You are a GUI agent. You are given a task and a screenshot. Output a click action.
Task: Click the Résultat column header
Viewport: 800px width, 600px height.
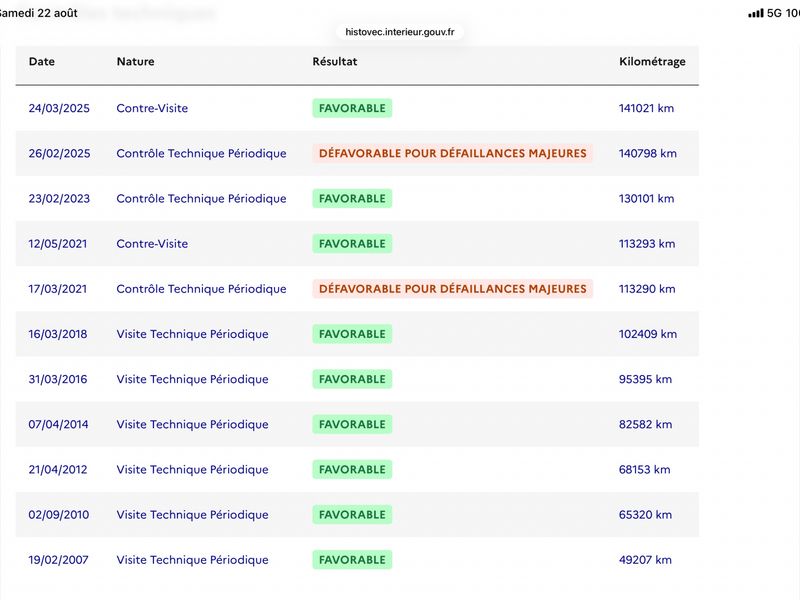tap(335, 62)
